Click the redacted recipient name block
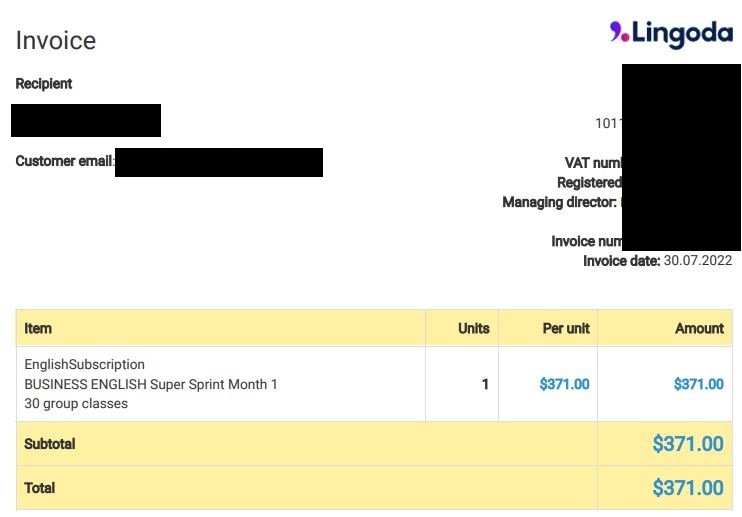Viewport: 742px width, 517px height. click(86, 121)
